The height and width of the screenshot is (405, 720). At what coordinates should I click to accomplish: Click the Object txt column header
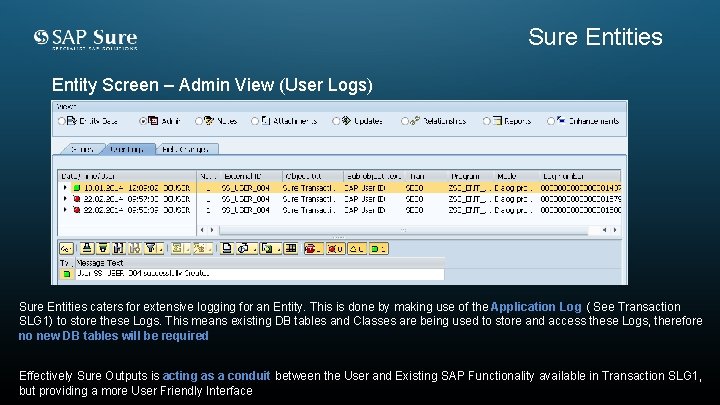click(x=313, y=176)
